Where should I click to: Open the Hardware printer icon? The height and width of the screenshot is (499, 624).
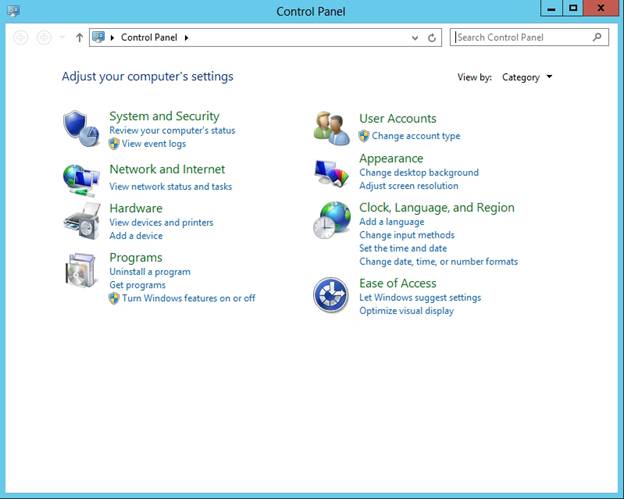click(x=82, y=221)
